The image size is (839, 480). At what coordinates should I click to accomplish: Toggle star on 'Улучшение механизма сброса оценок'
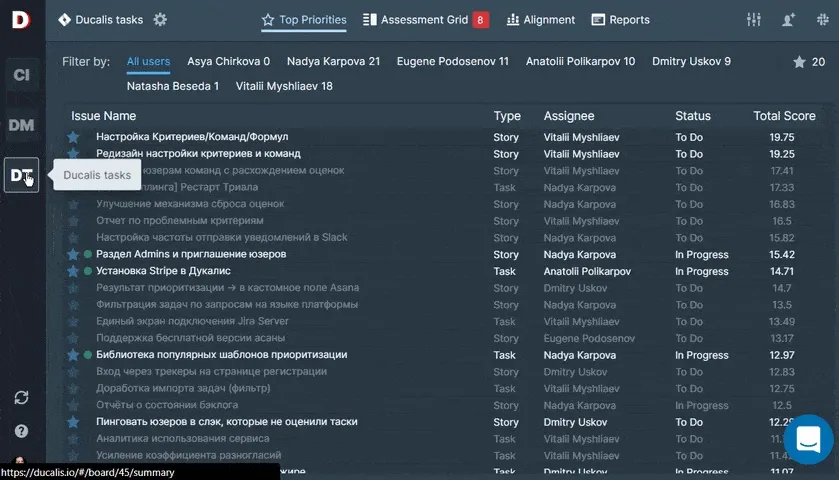[73, 204]
